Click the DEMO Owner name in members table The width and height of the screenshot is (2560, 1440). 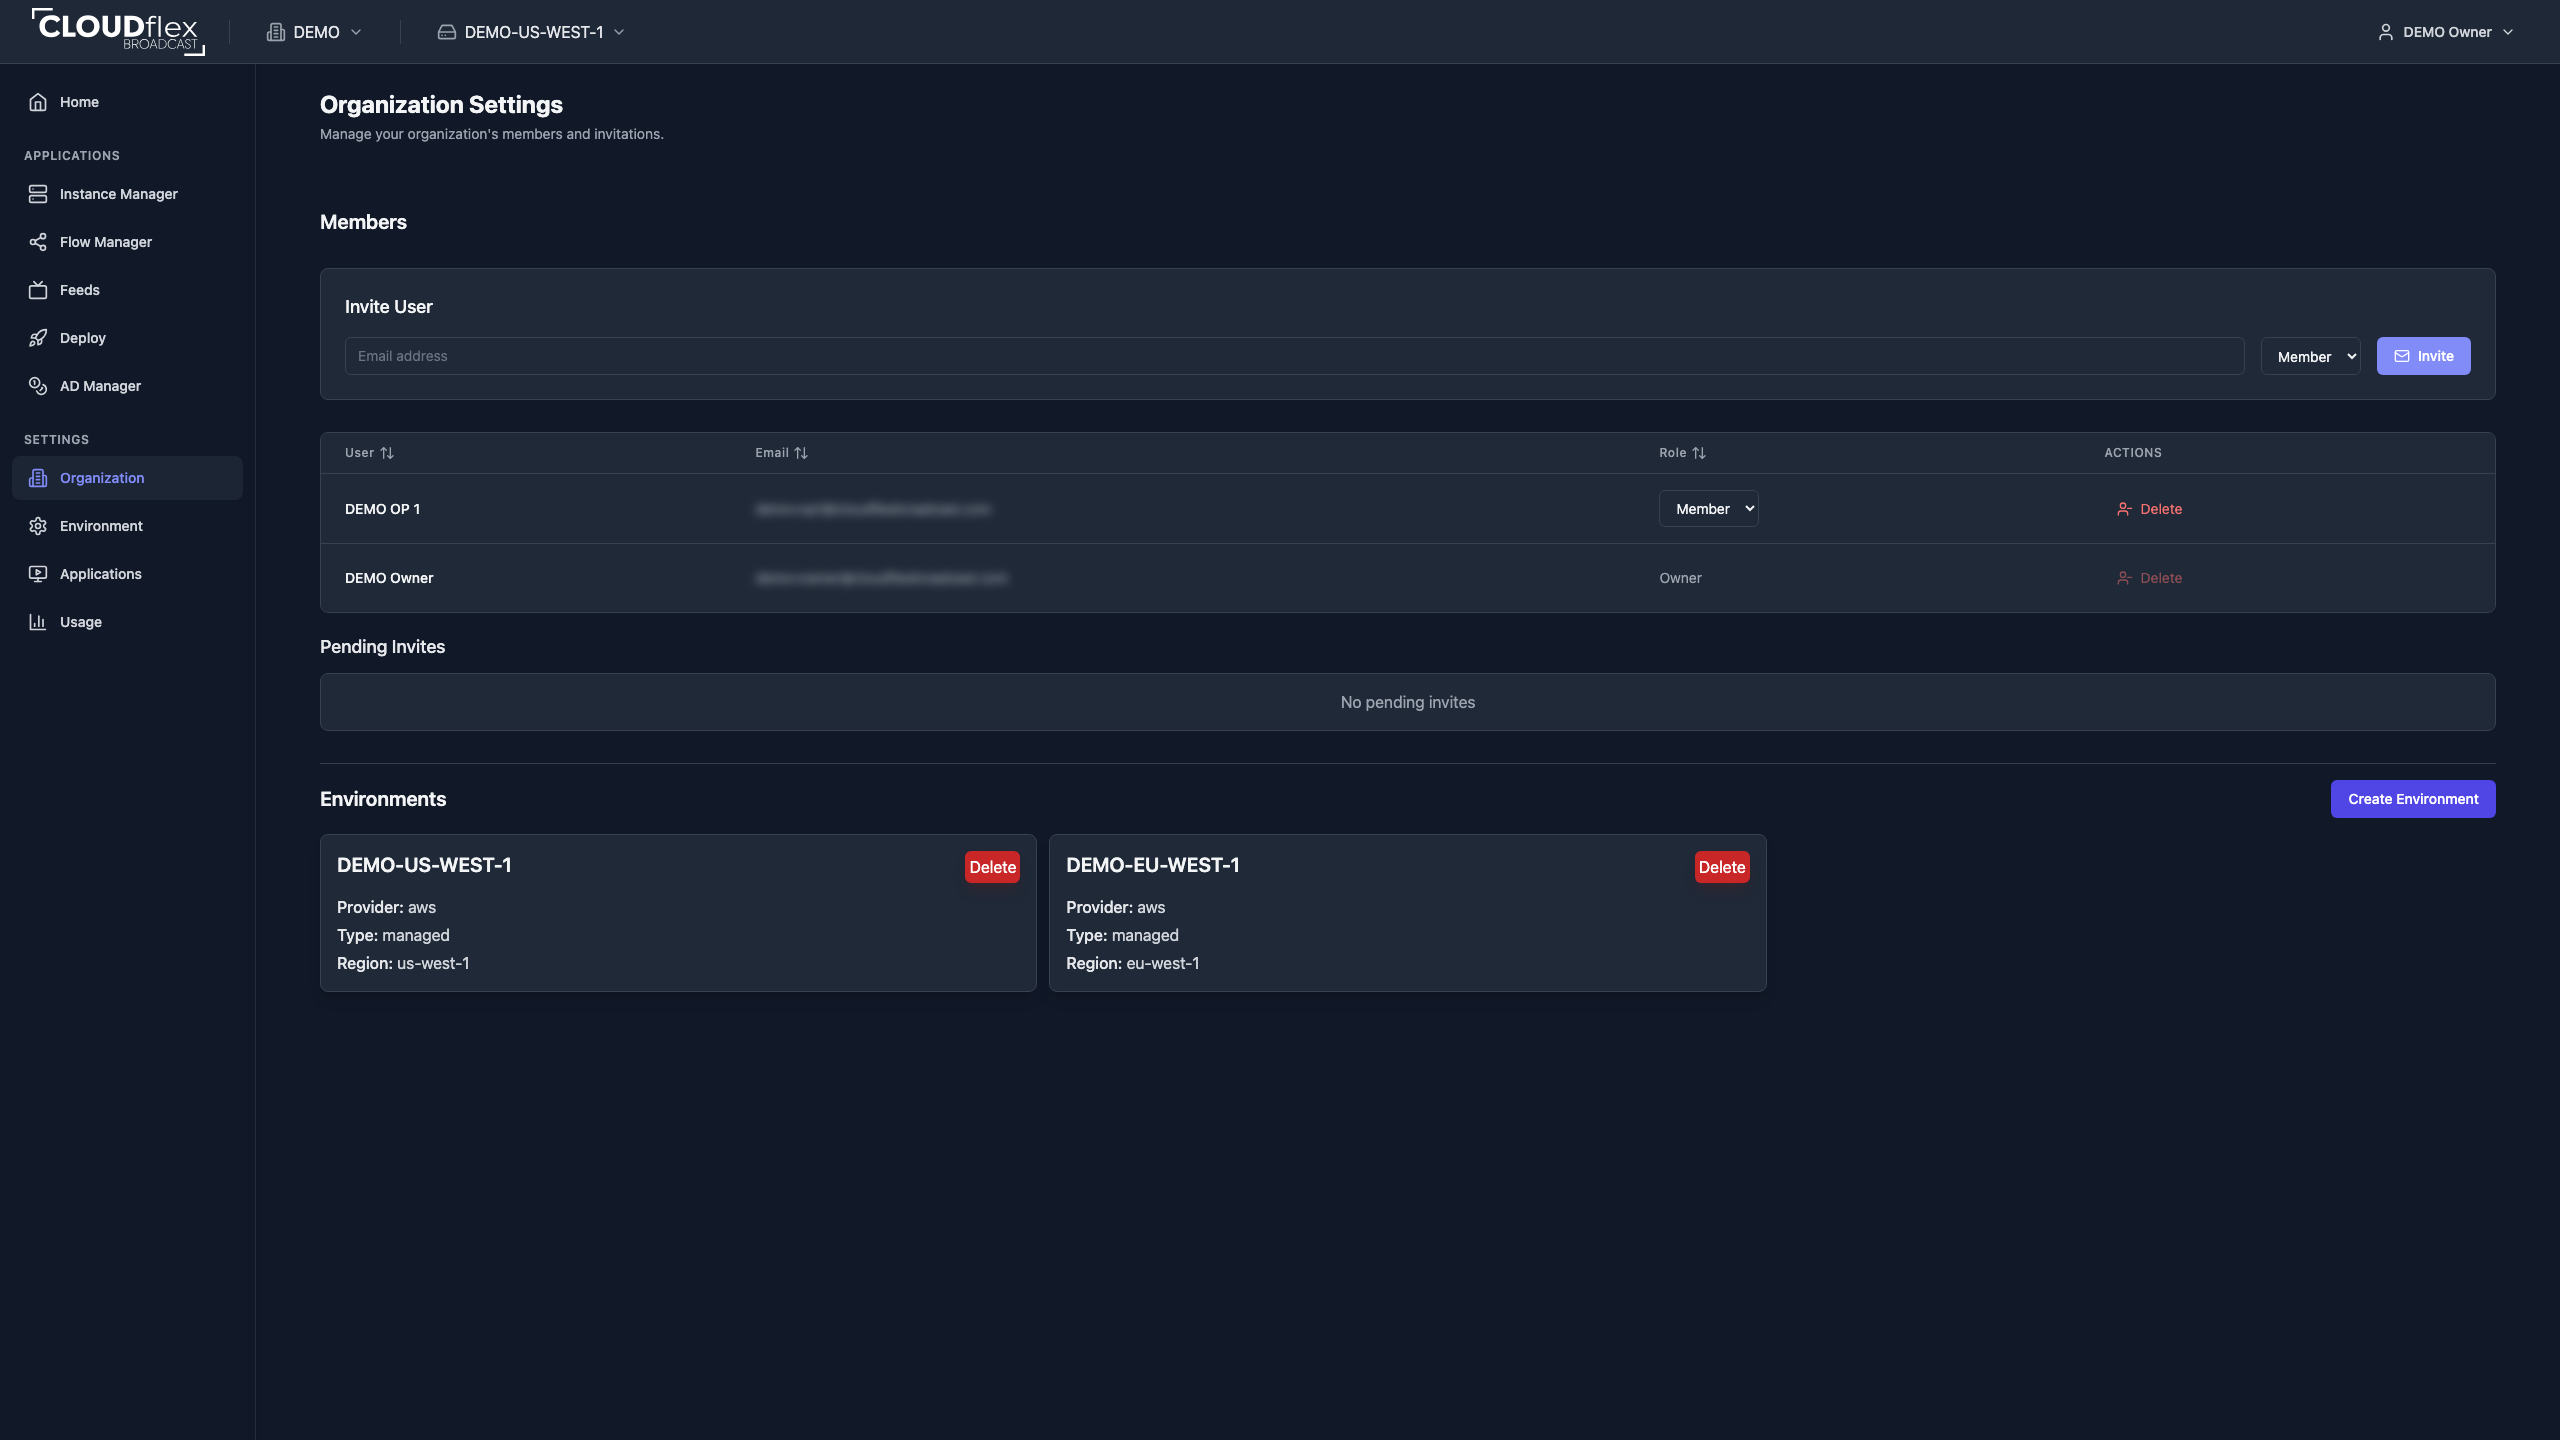(389, 578)
